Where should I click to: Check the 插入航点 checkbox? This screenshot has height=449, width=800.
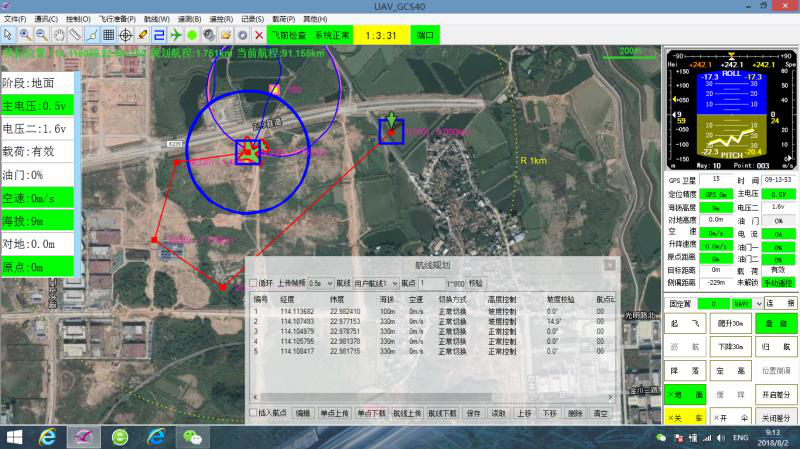(x=253, y=412)
